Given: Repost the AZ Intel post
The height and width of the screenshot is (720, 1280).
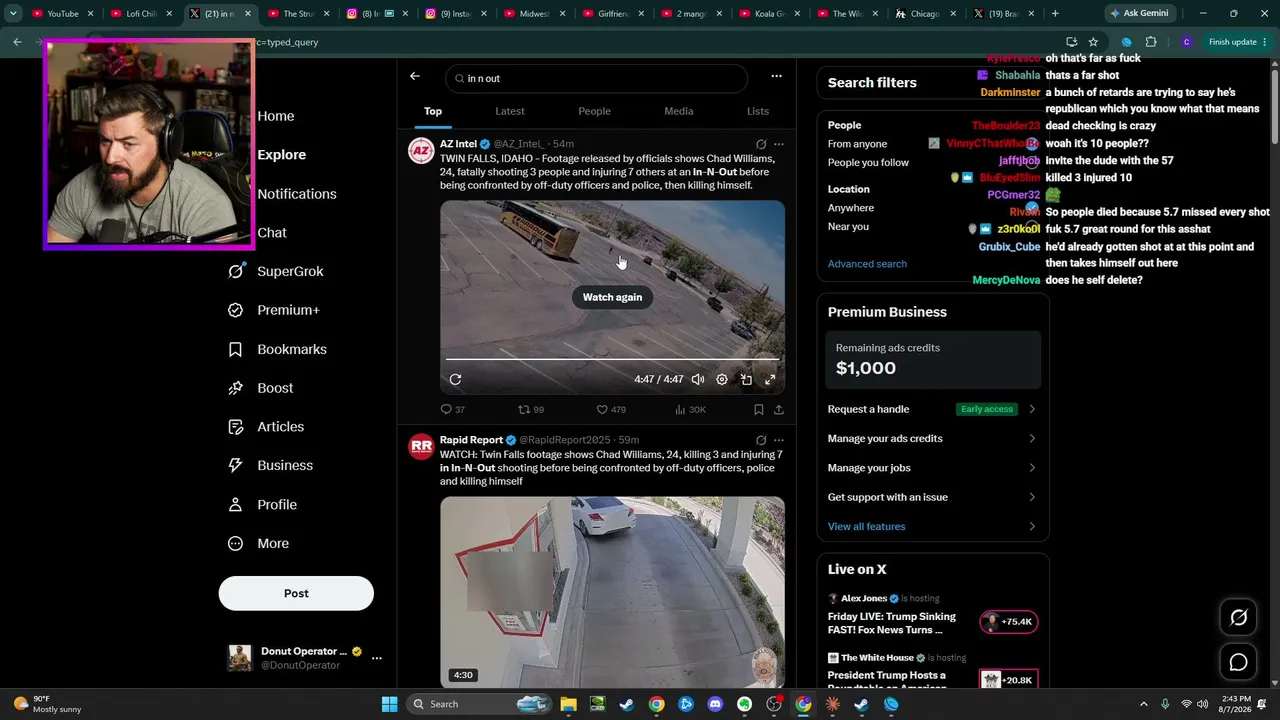Looking at the screenshot, I should [x=530, y=409].
